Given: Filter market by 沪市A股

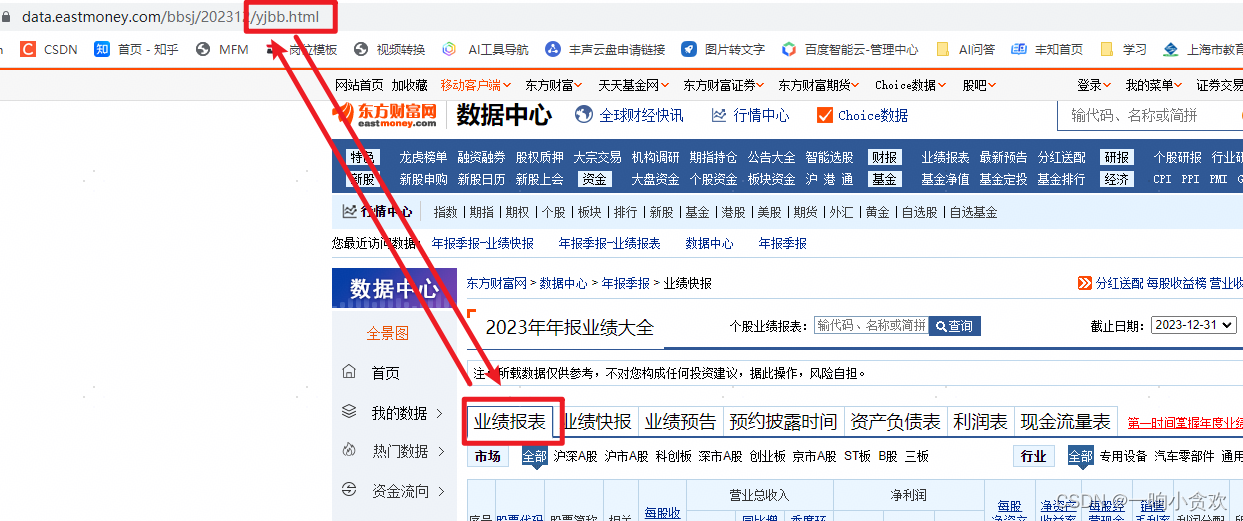Looking at the screenshot, I should 627,456.
